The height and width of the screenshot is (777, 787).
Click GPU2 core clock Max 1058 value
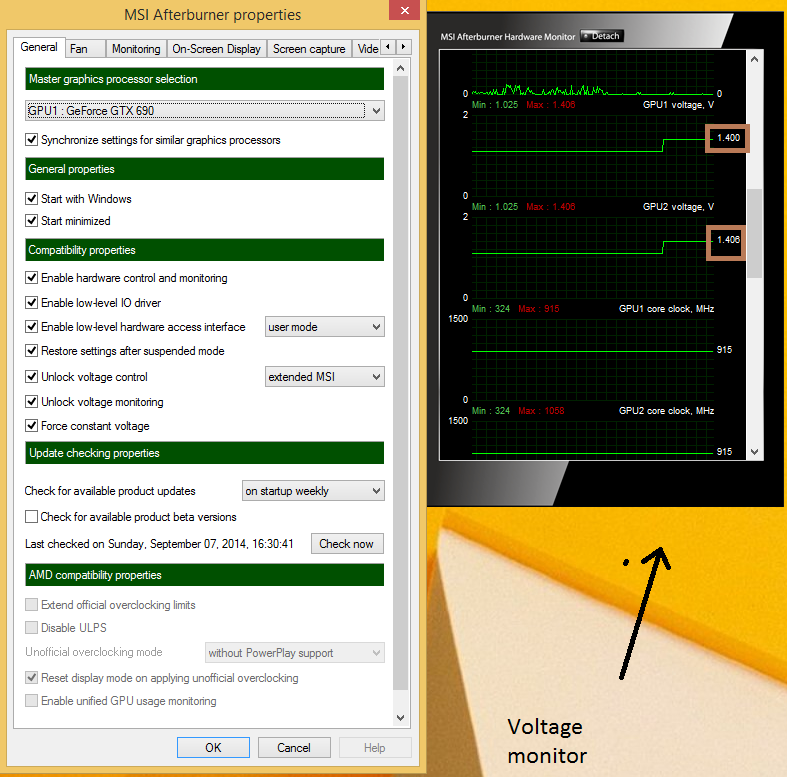click(x=541, y=411)
